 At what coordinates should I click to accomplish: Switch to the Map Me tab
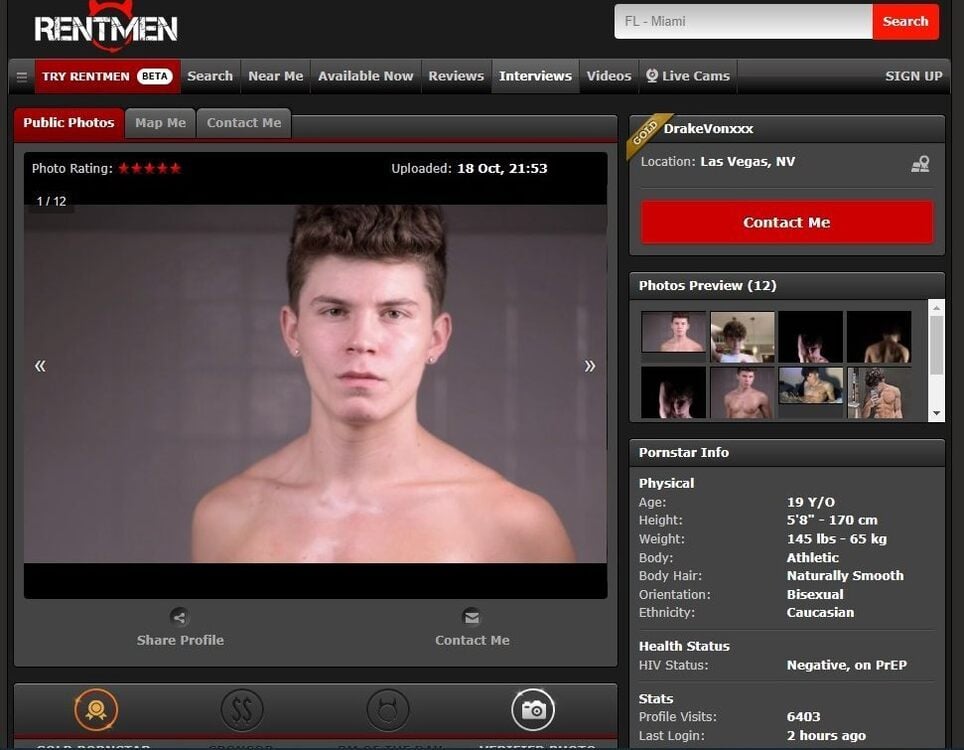tap(160, 123)
